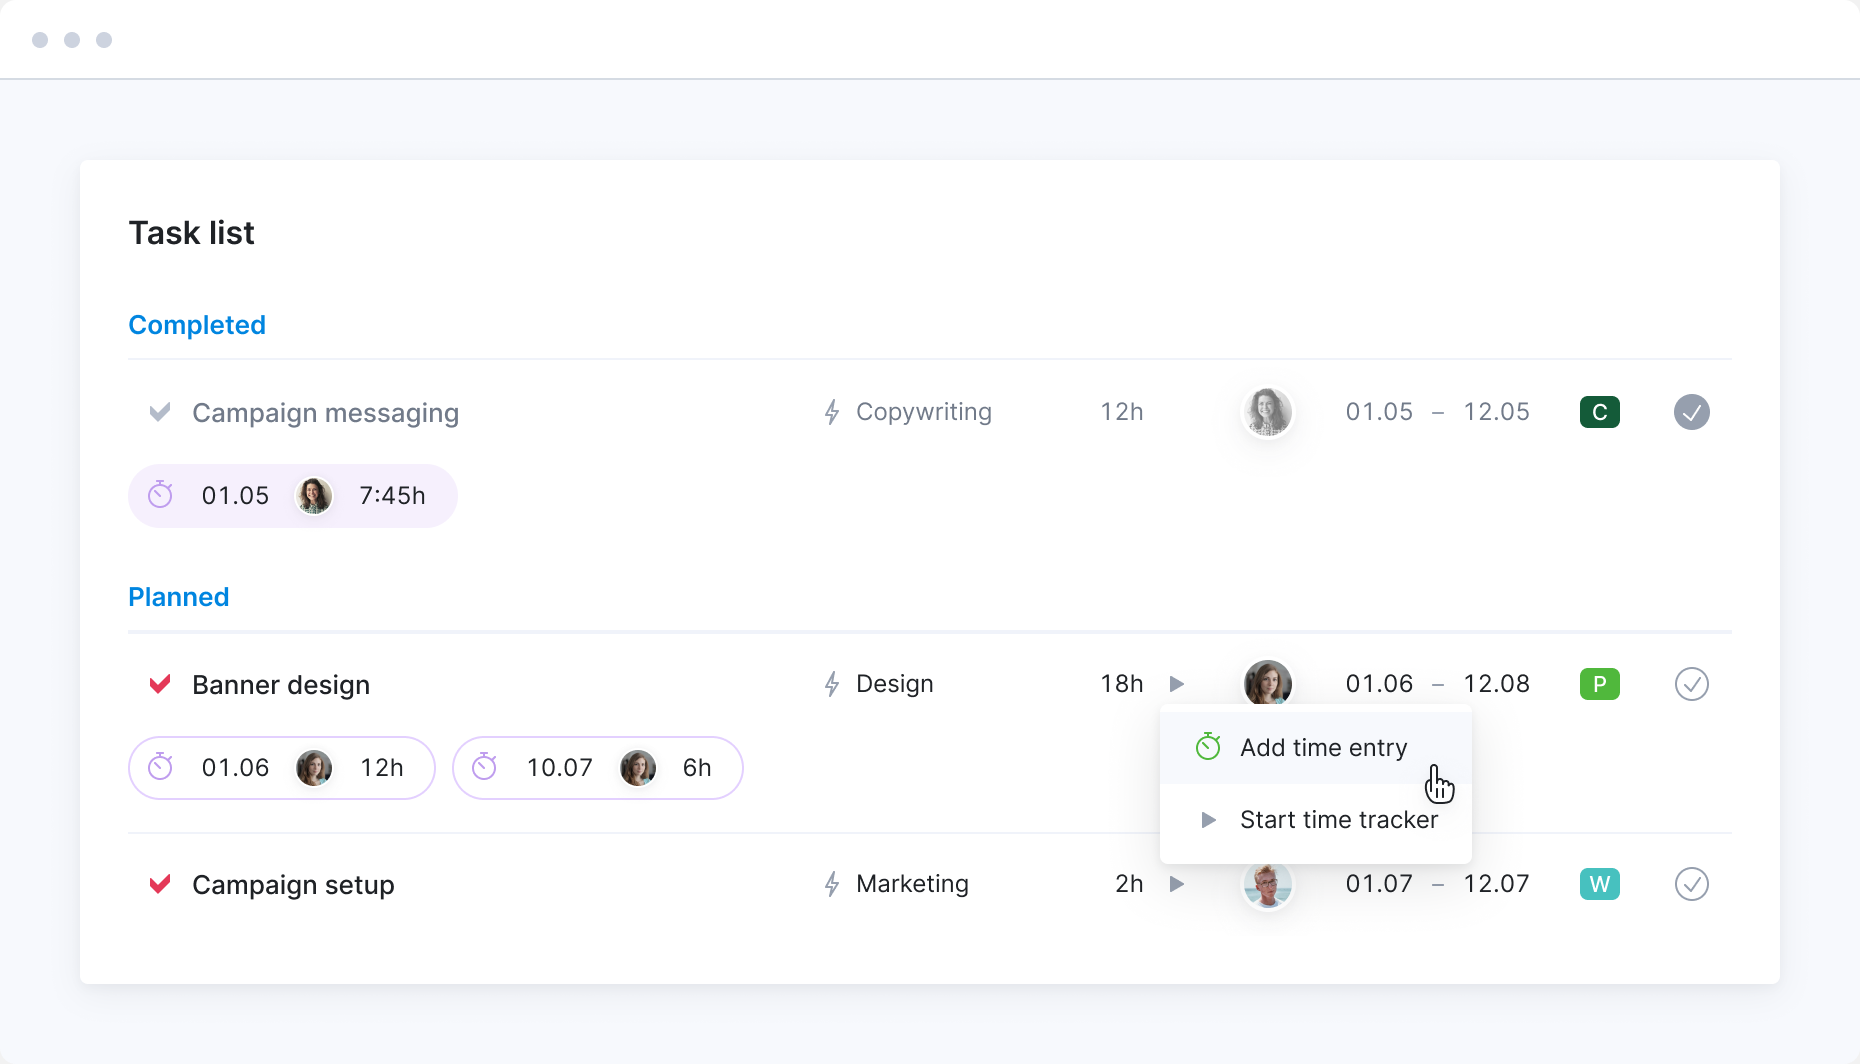
Task: Click the 12.05 end date of Campaign messaging
Action: pos(1496,412)
